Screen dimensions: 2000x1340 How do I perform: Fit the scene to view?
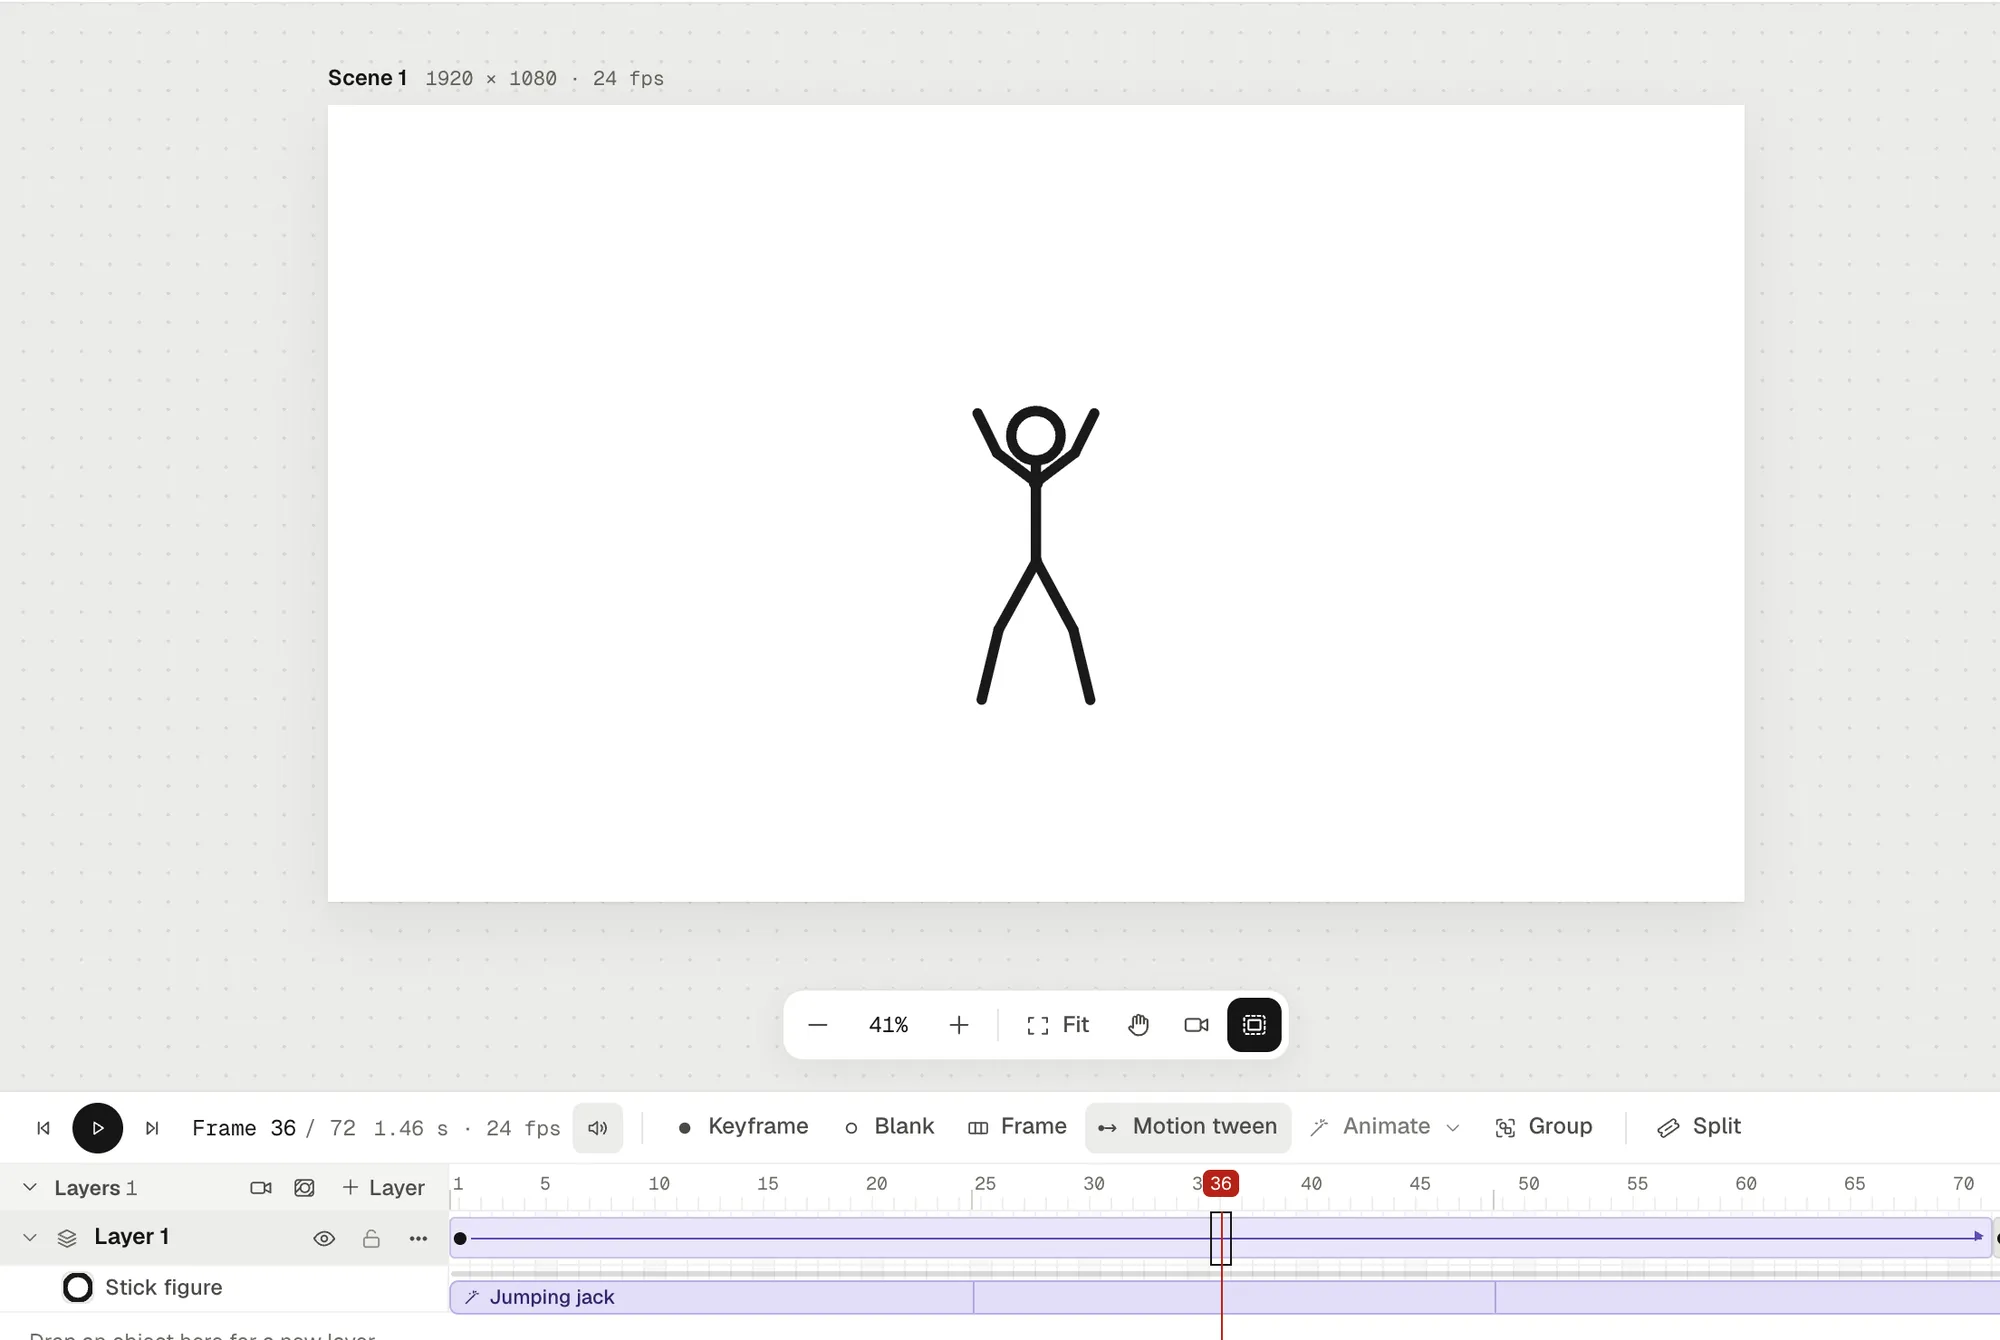pos(1058,1025)
